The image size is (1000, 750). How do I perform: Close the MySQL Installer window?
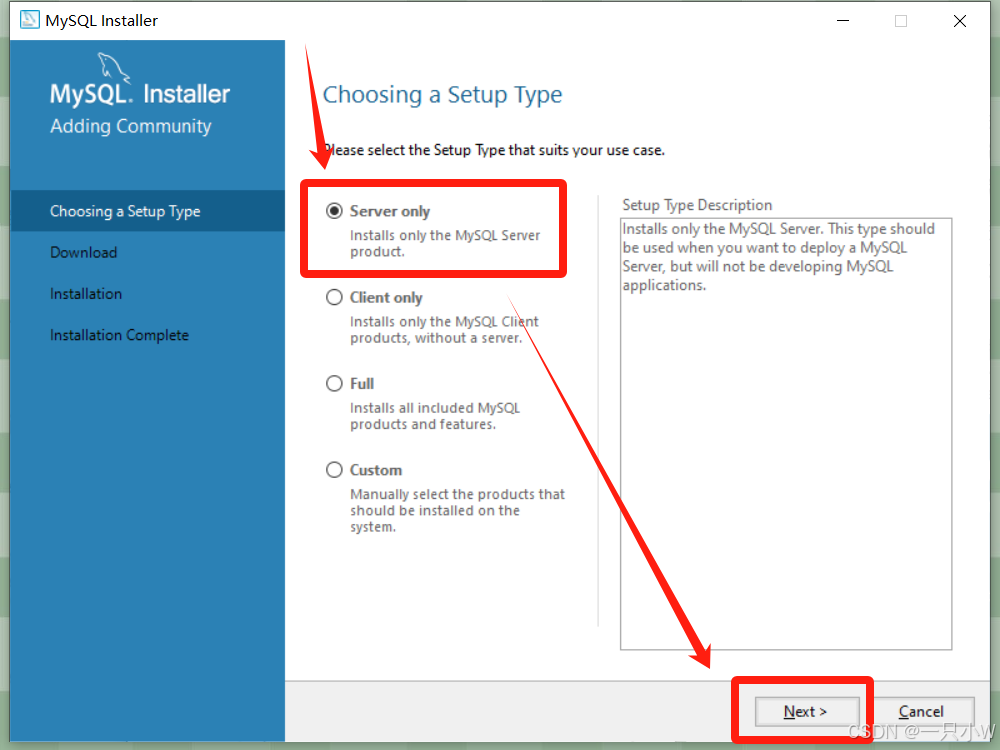pyautogui.click(x=960, y=21)
